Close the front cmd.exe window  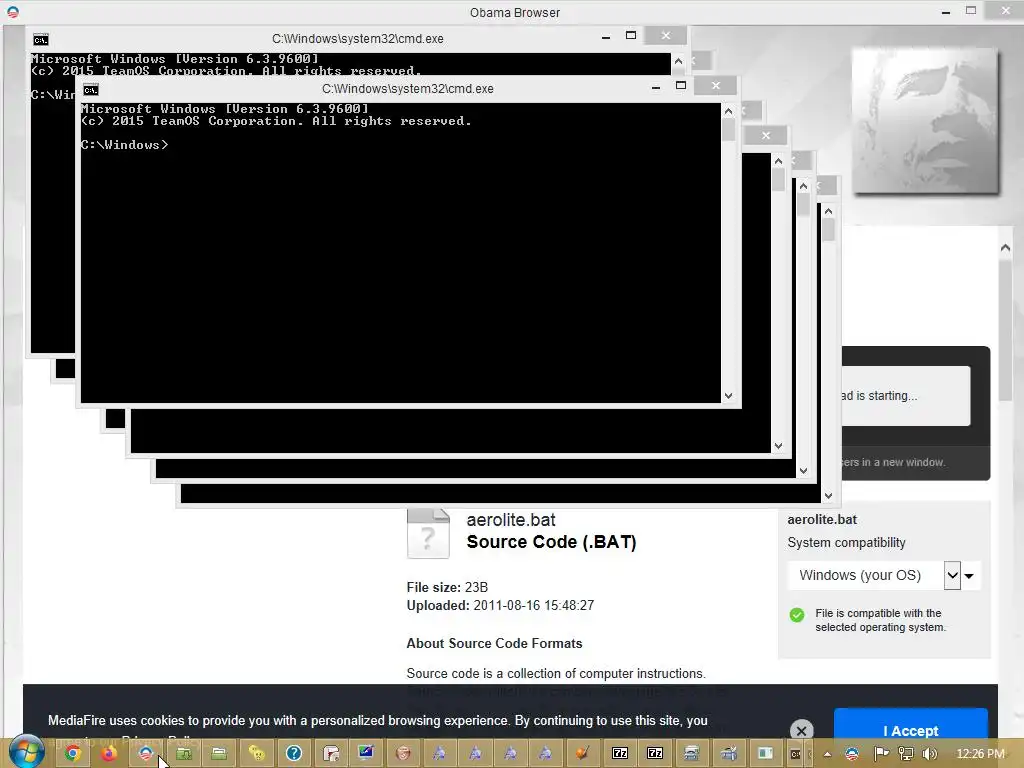coord(716,86)
